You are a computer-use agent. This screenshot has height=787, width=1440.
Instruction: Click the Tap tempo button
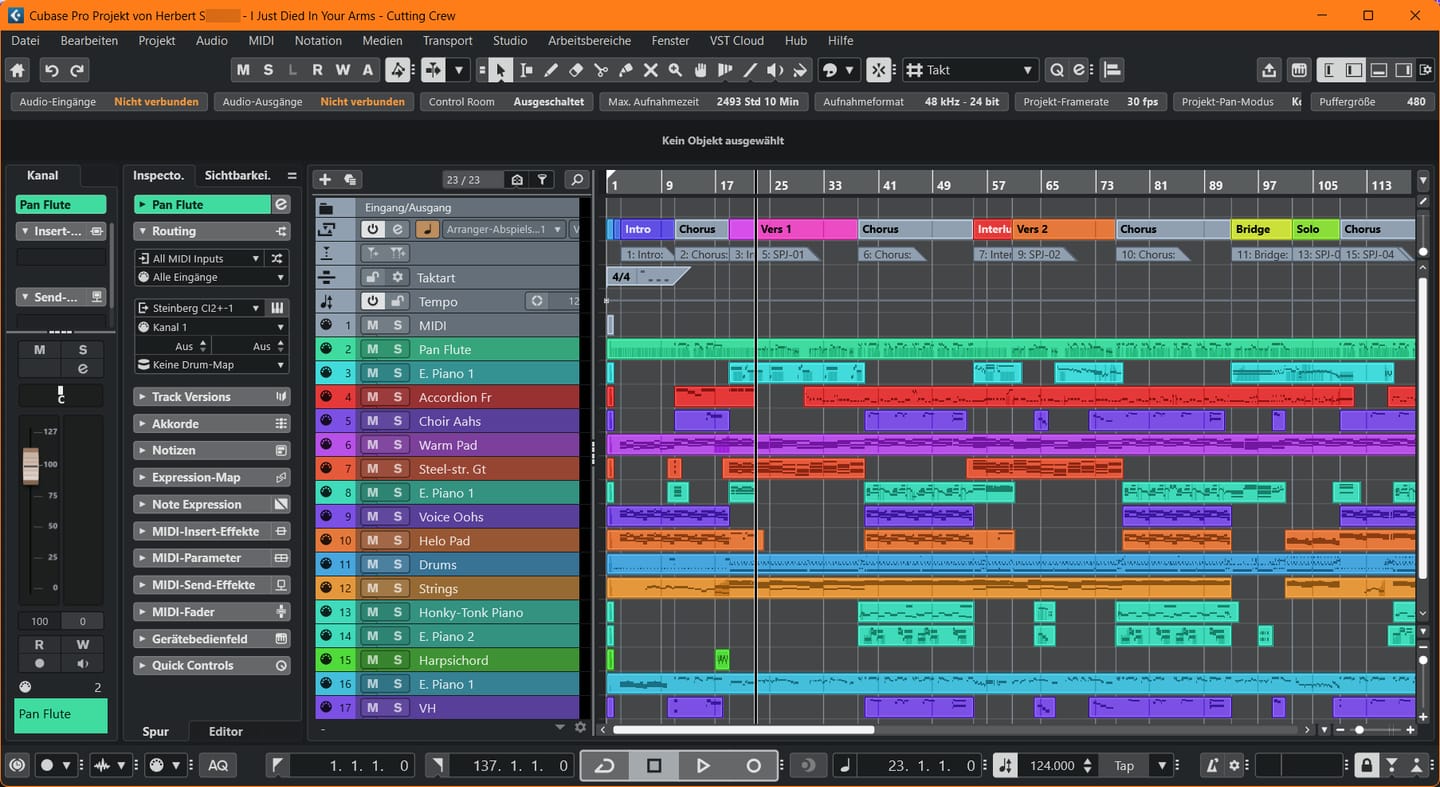(x=1124, y=766)
